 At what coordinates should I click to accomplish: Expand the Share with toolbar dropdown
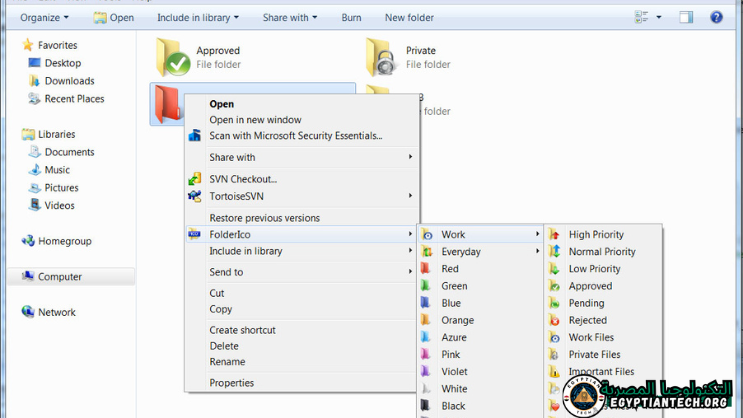[289, 17]
